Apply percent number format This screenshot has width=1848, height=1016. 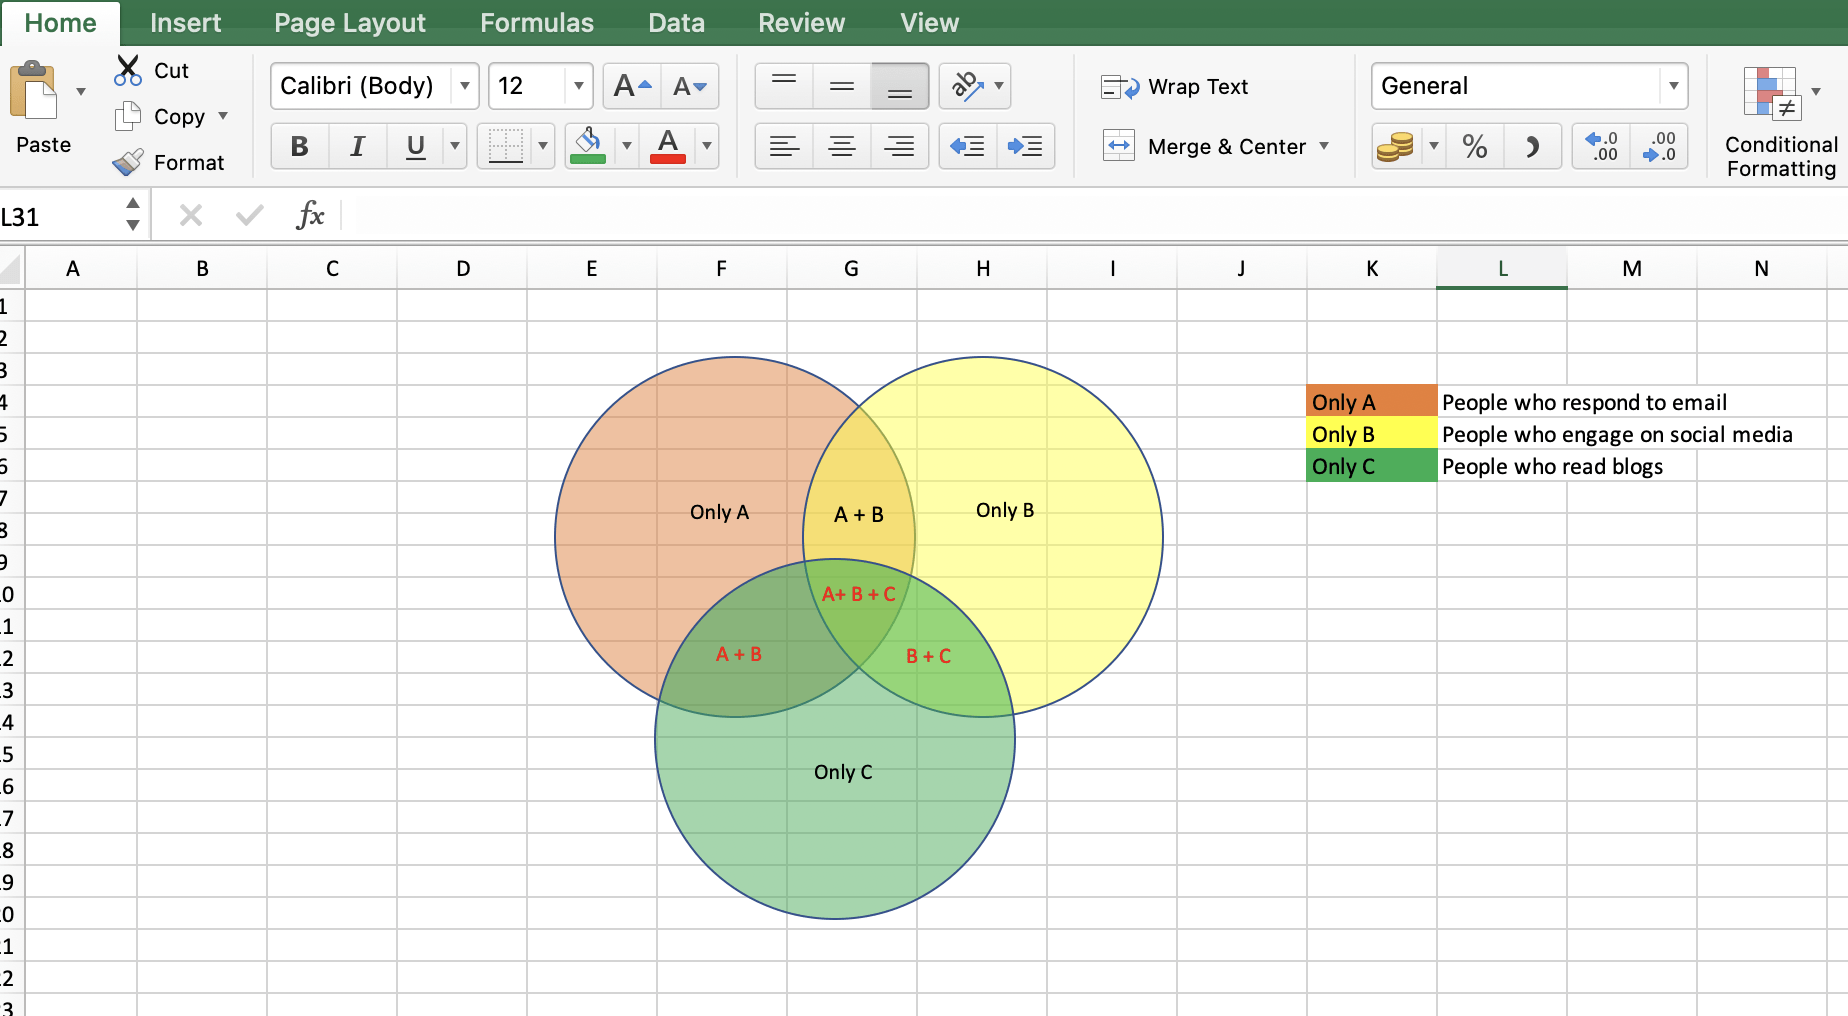[x=1474, y=146]
